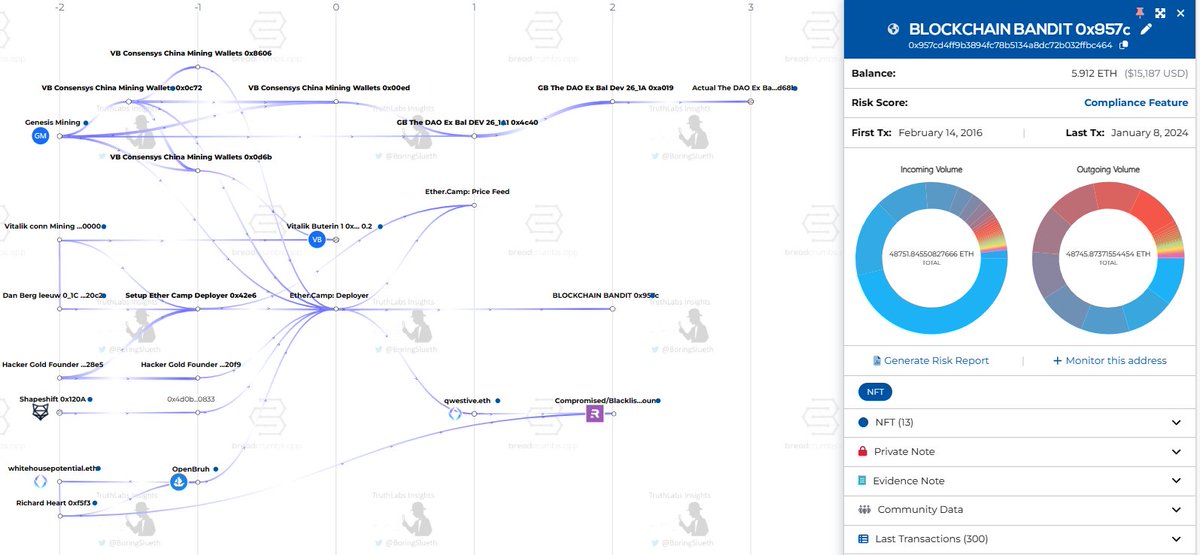Click the Shapeshift fox icon
1200x555 pixels.
[x=40, y=413]
